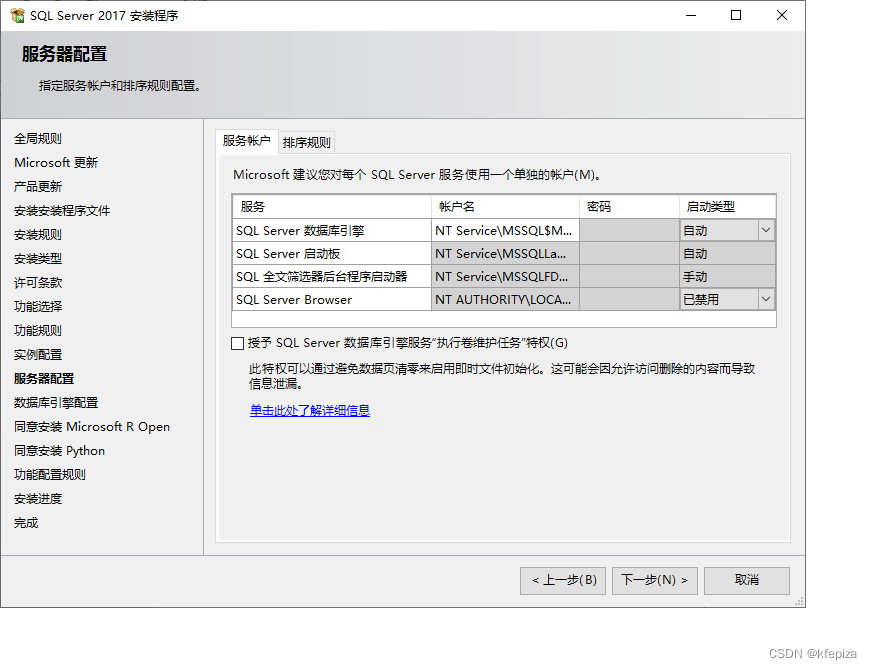Select 许可条款 step in sidebar
872x670 pixels.
(38, 282)
